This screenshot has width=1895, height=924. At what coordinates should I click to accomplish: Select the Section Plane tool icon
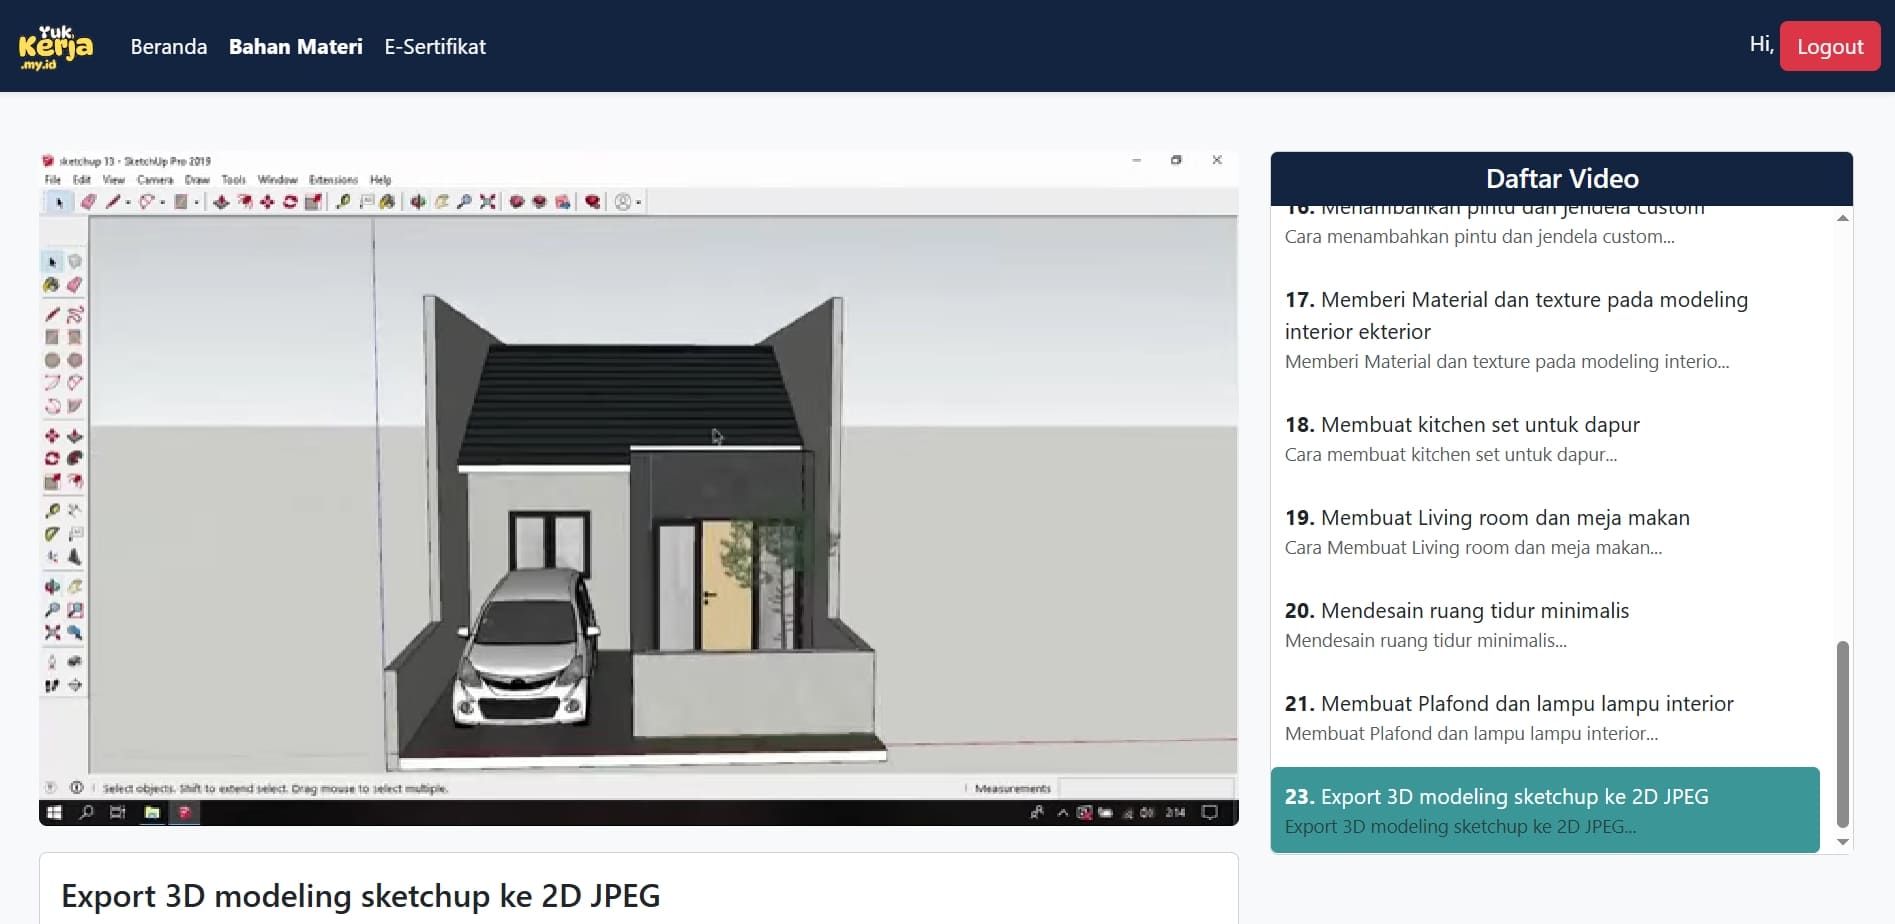coord(75,686)
